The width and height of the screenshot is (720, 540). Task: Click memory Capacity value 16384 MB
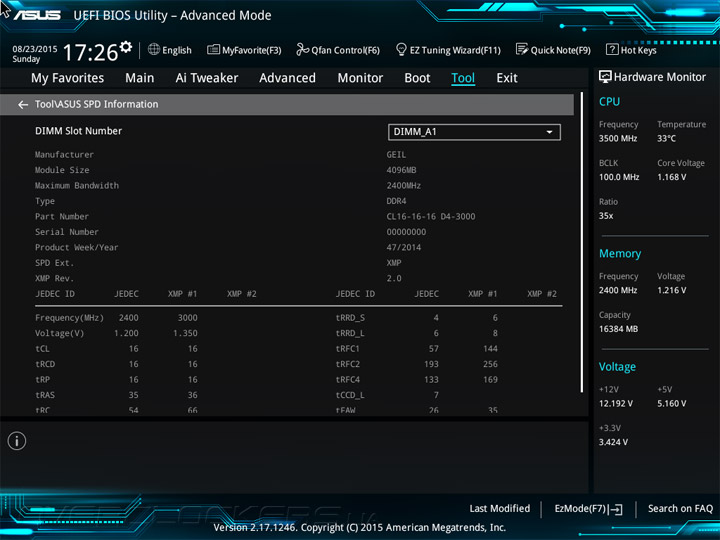click(618, 329)
